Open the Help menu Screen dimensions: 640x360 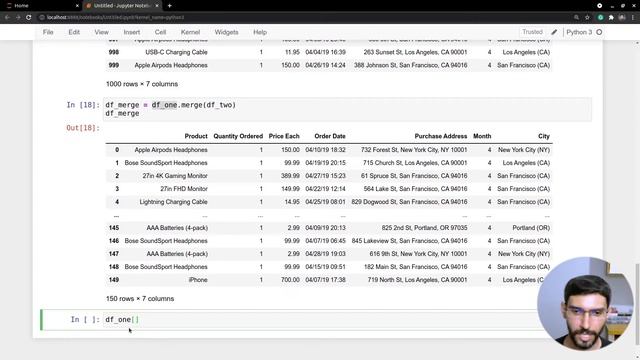260,32
